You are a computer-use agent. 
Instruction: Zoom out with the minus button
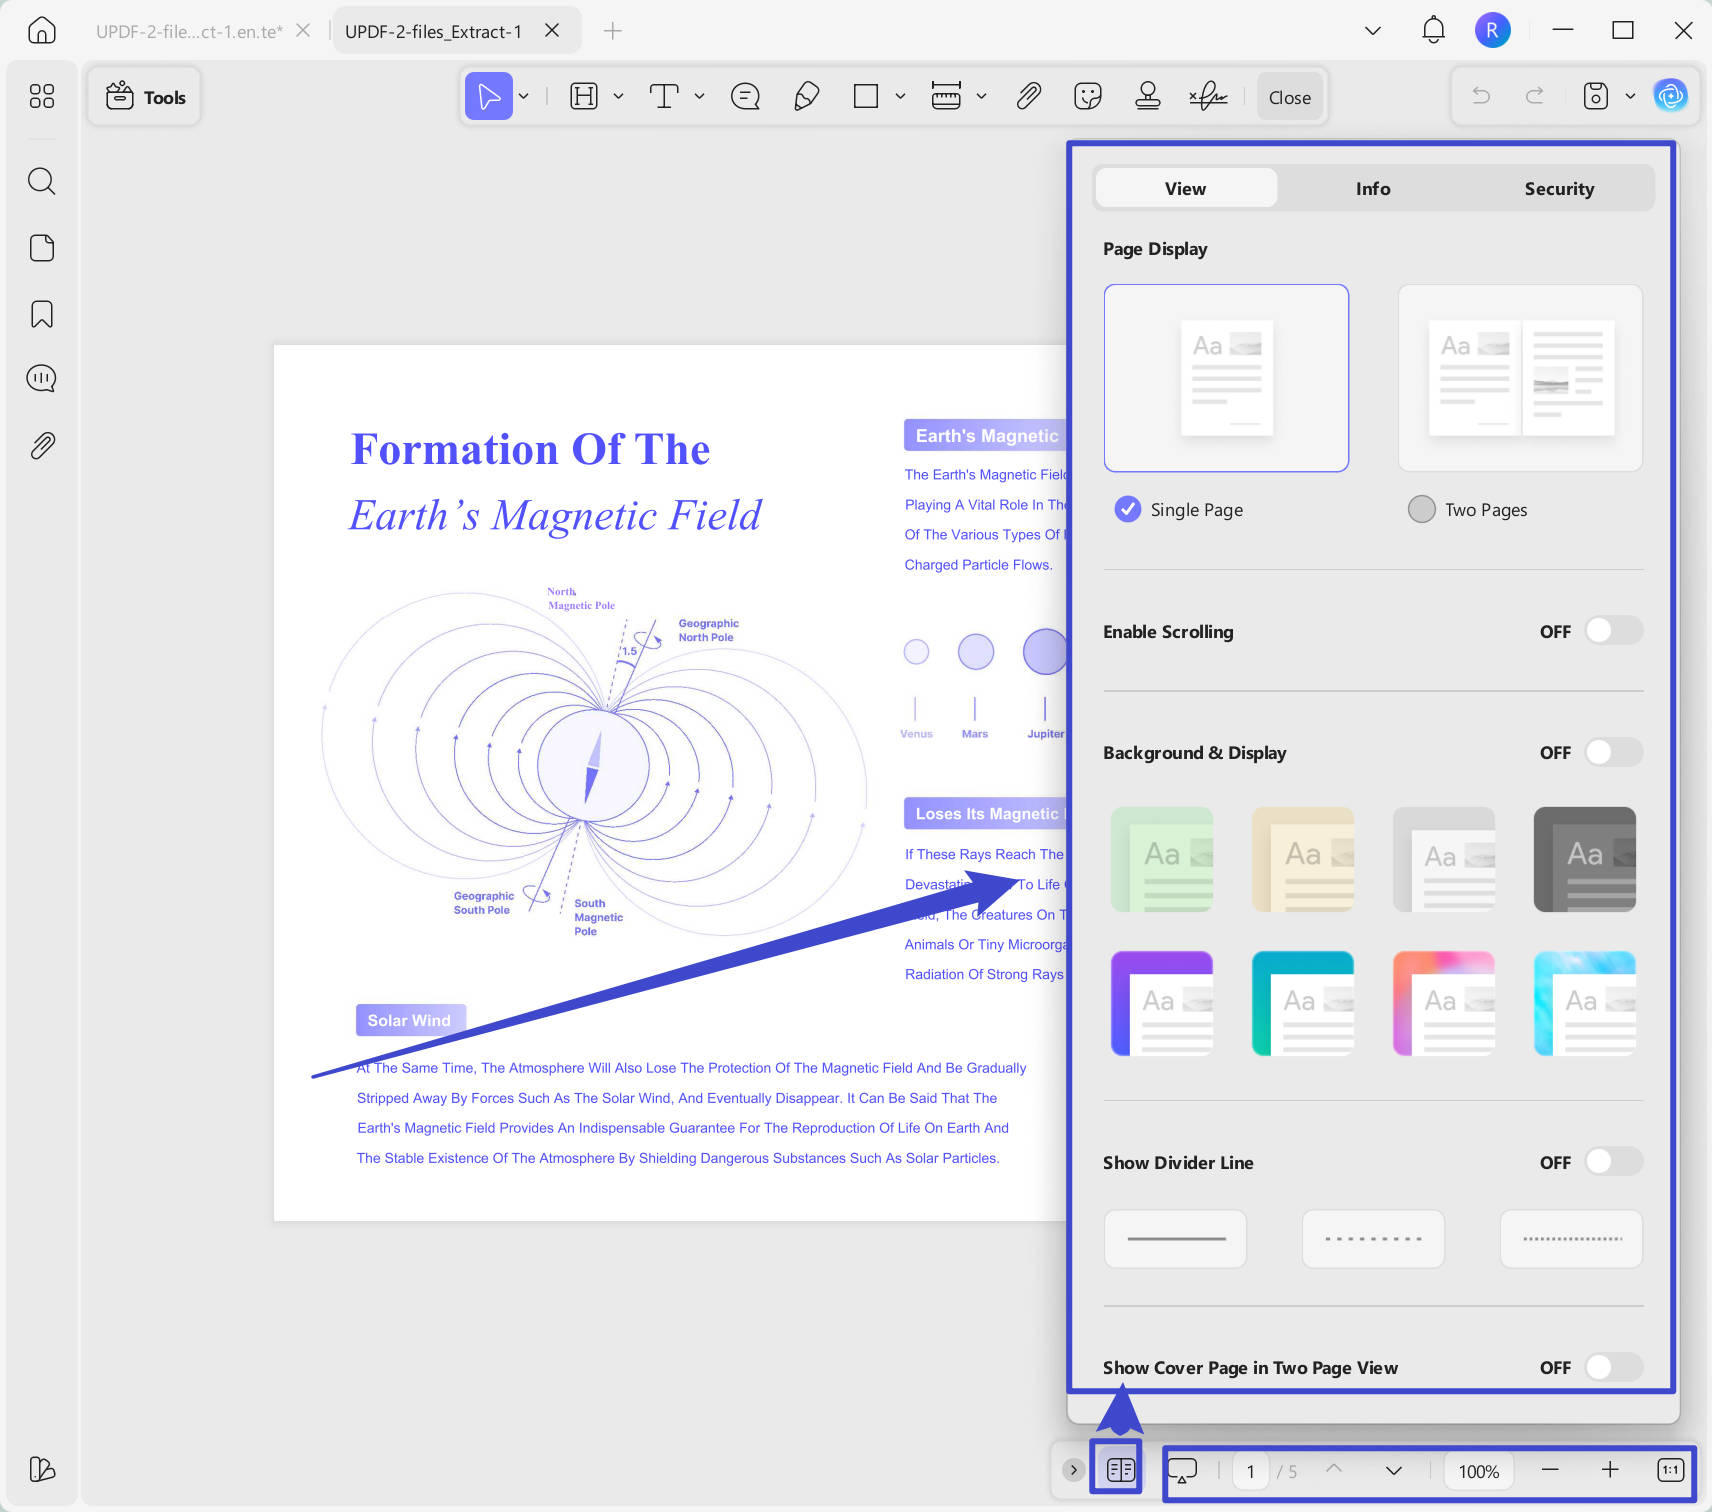click(1550, 1470)
